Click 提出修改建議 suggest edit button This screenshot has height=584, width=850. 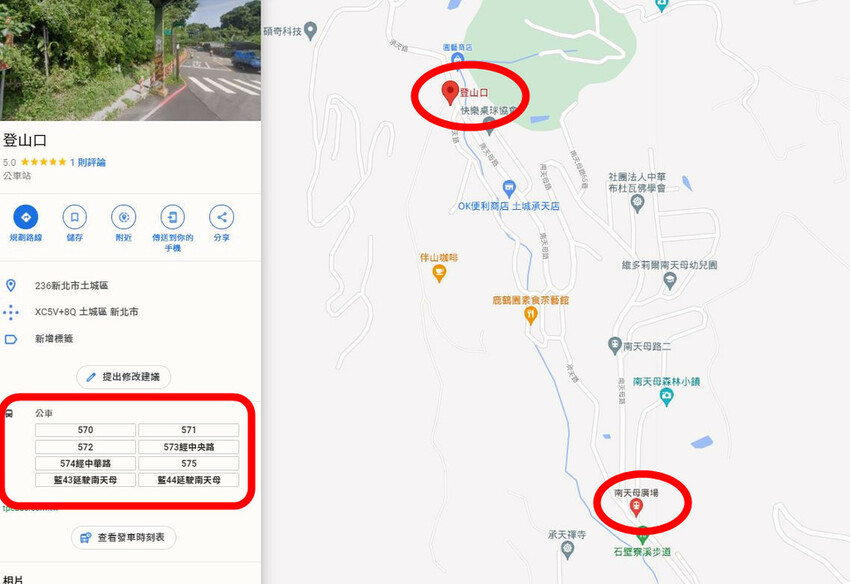pyautogui.click(x=124, y=377)
